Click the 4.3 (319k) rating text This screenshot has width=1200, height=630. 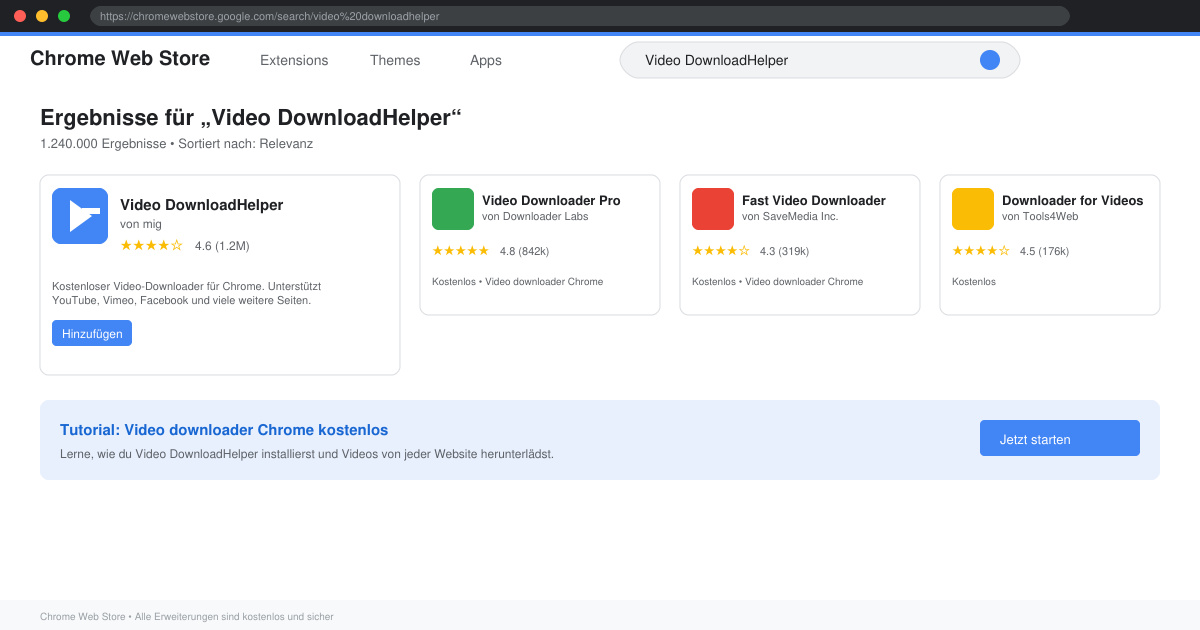[x=784, y=251]
